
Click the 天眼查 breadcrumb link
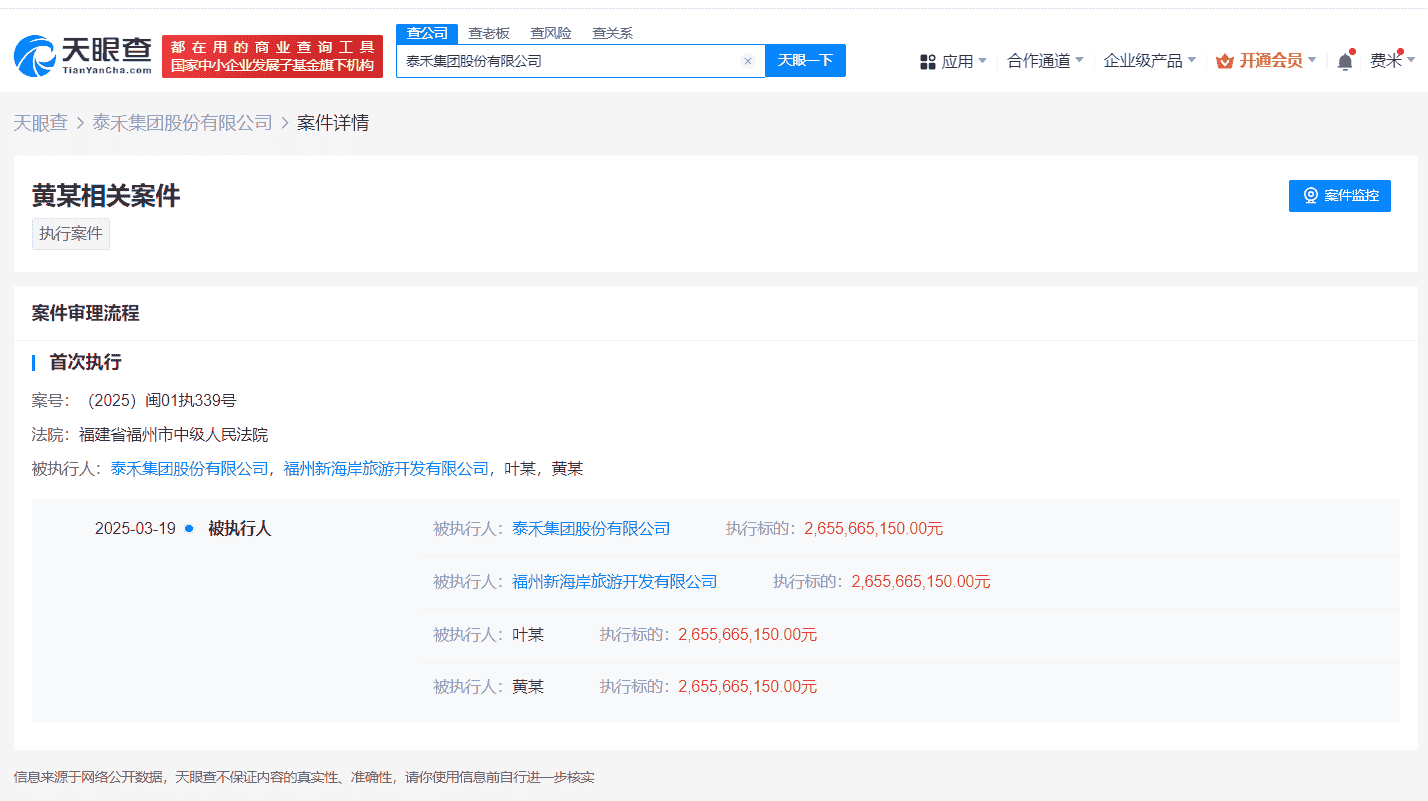40,122
